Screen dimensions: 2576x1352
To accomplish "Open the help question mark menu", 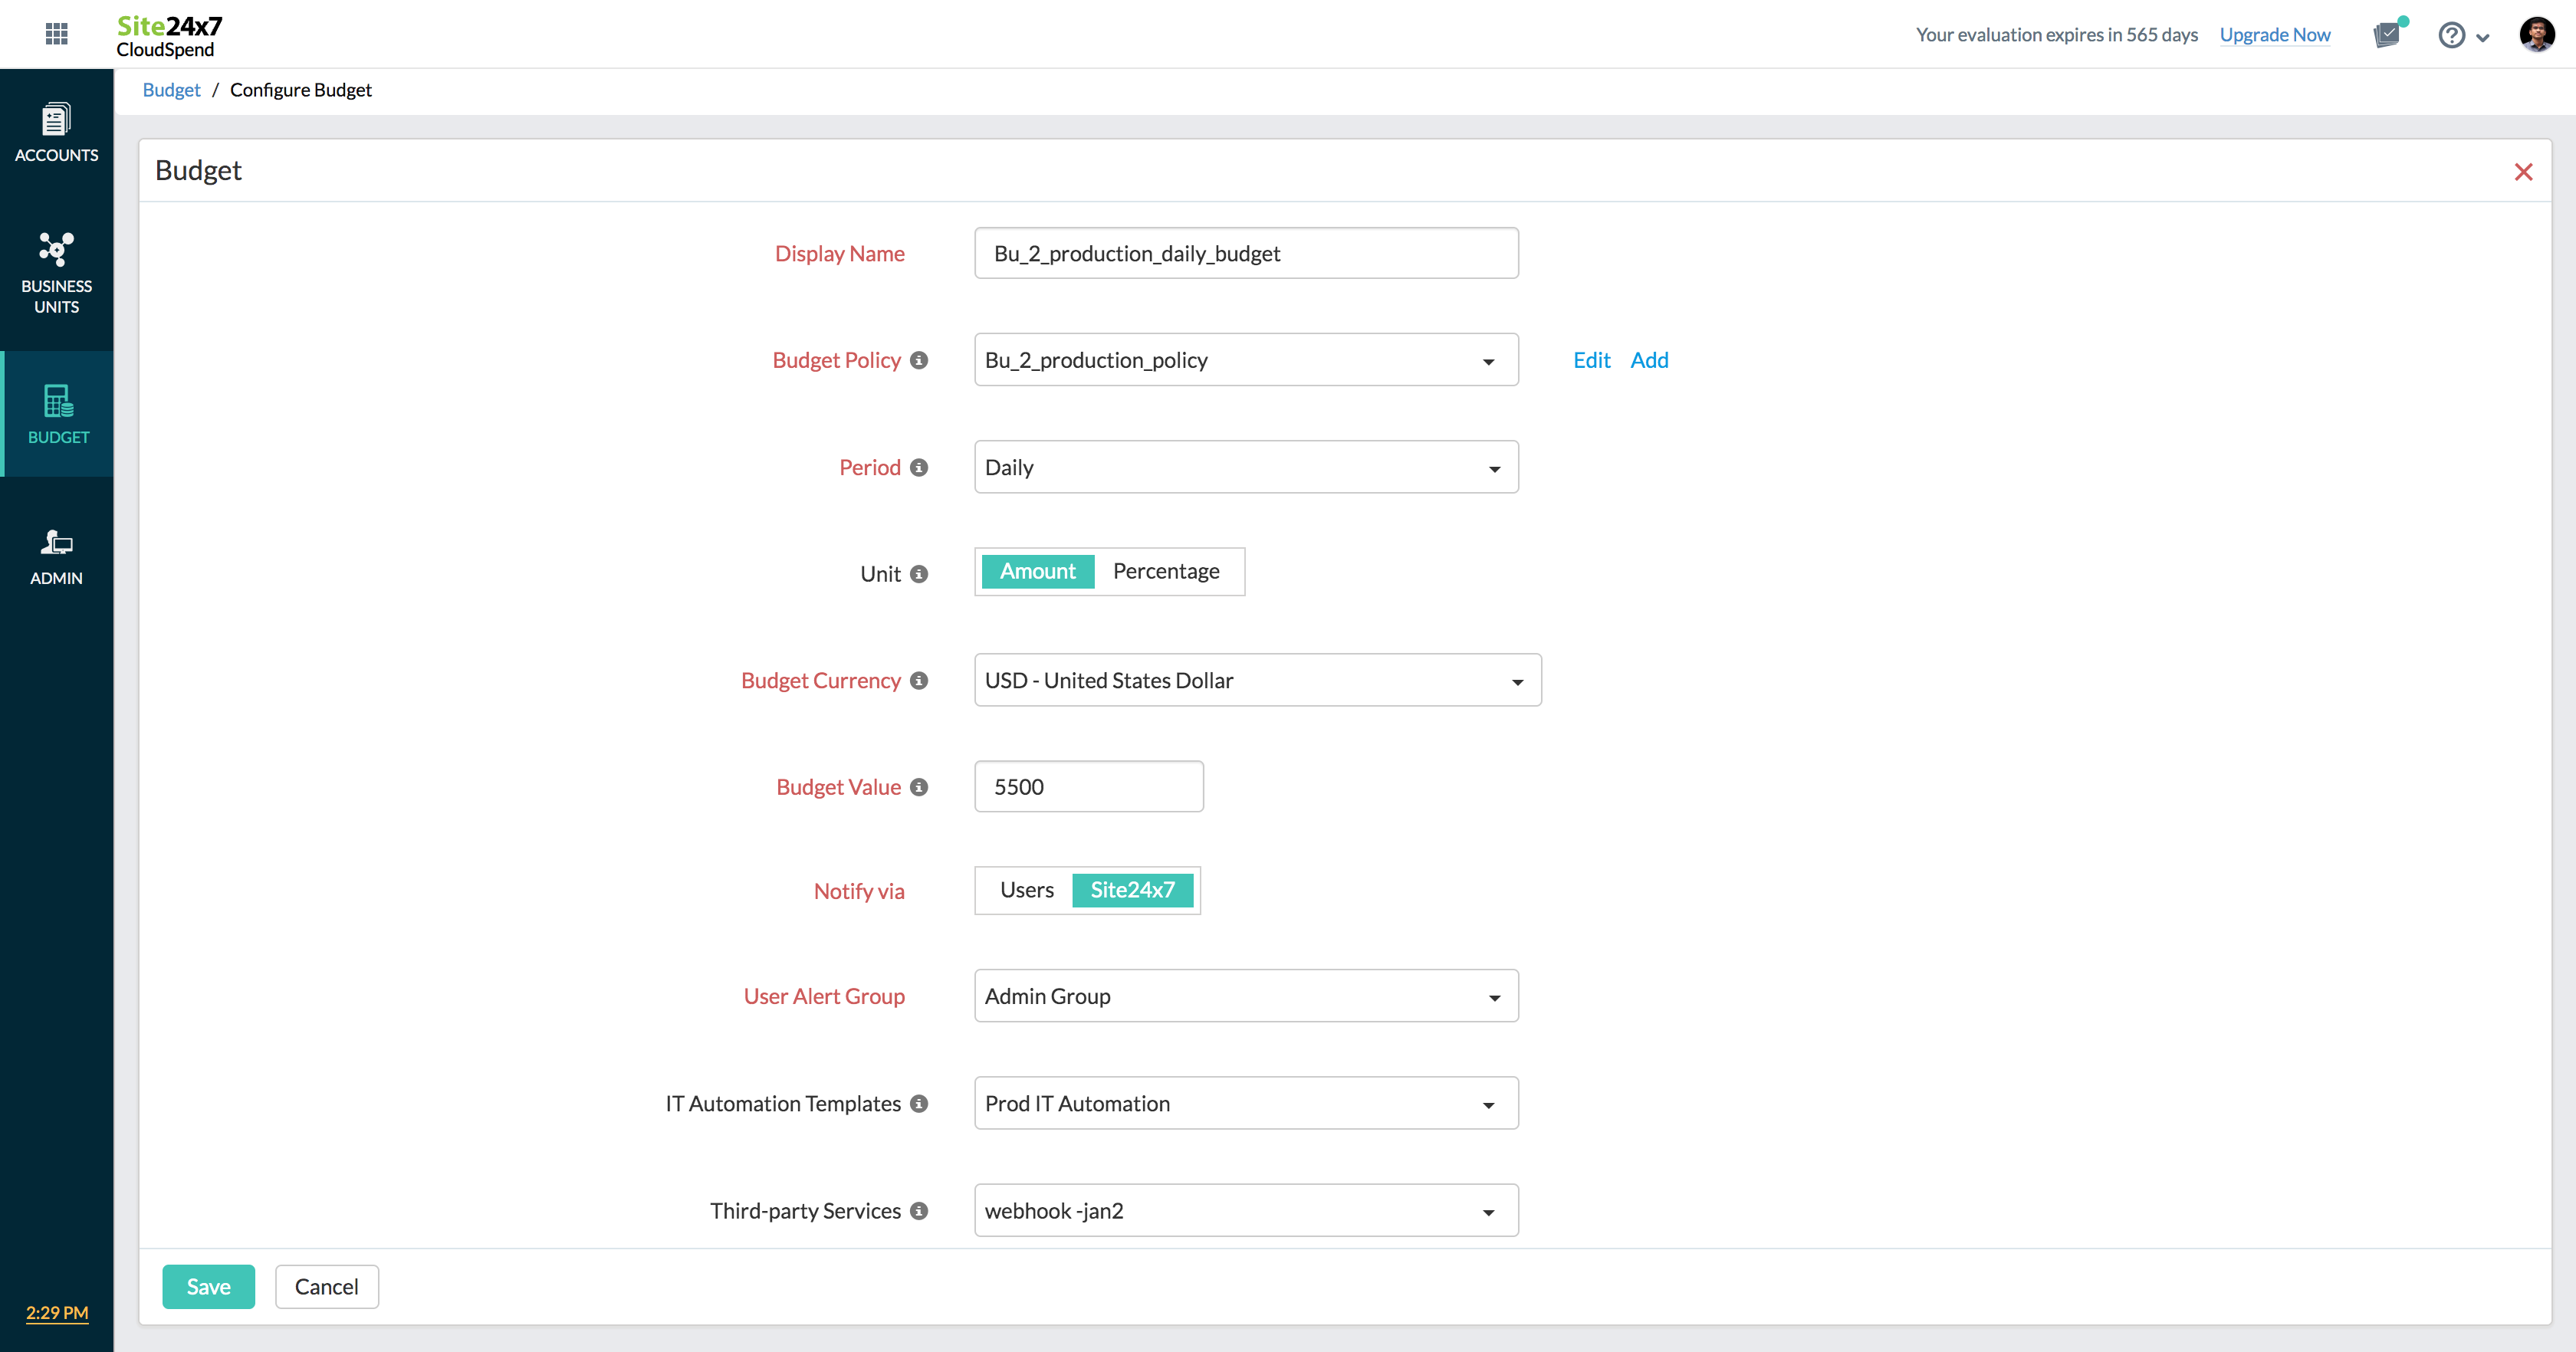I will [2451, 35].
